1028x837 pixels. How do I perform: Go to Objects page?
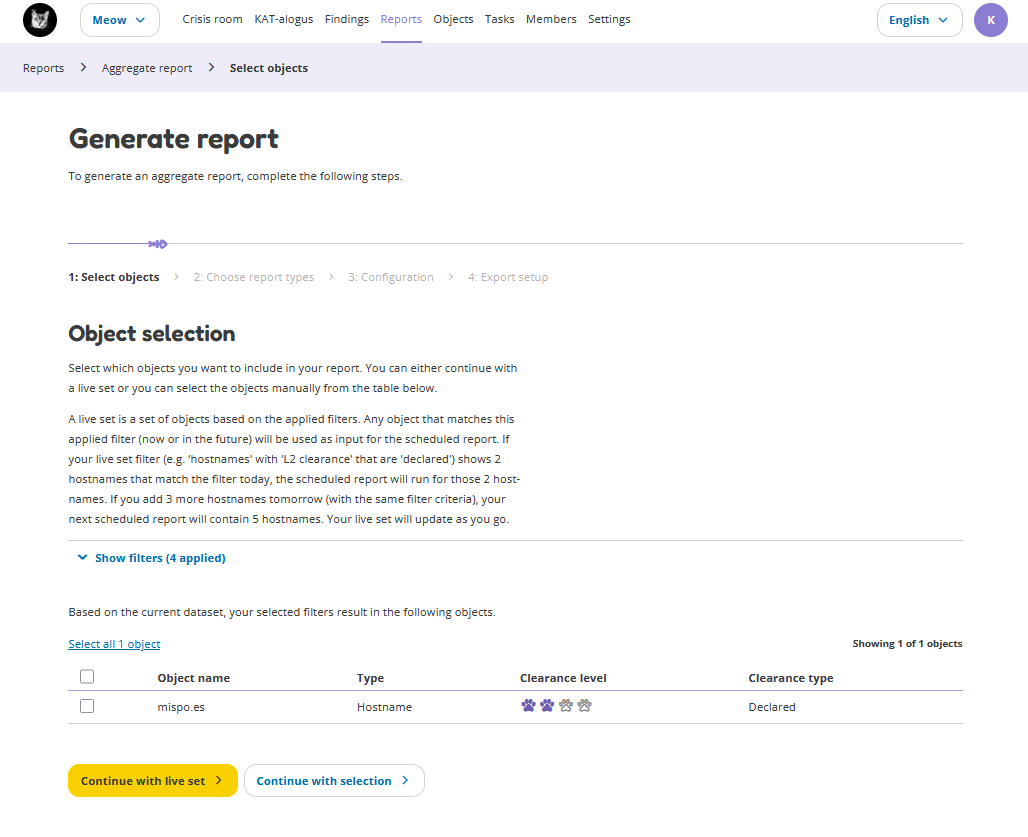453,19
